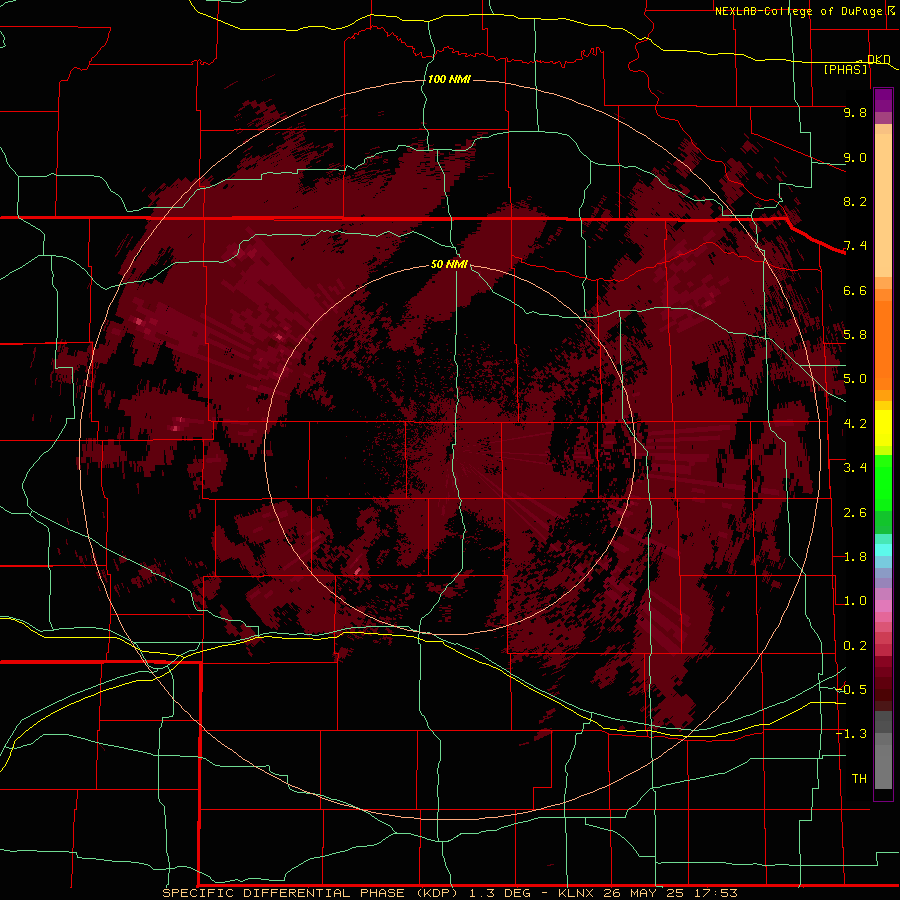Image resolution: width=900 pixels, height=900 pixels.
Task: Click the -0.5 scale value
Action: [x=851, y=690]
